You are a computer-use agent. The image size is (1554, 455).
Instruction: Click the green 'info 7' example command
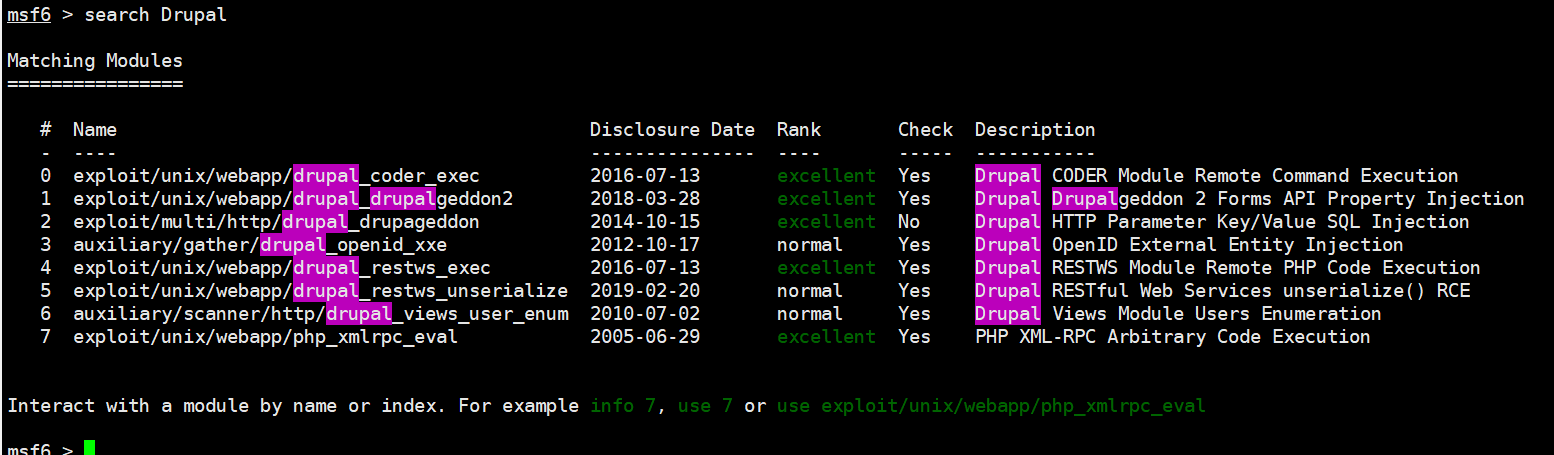pos(623,406)
